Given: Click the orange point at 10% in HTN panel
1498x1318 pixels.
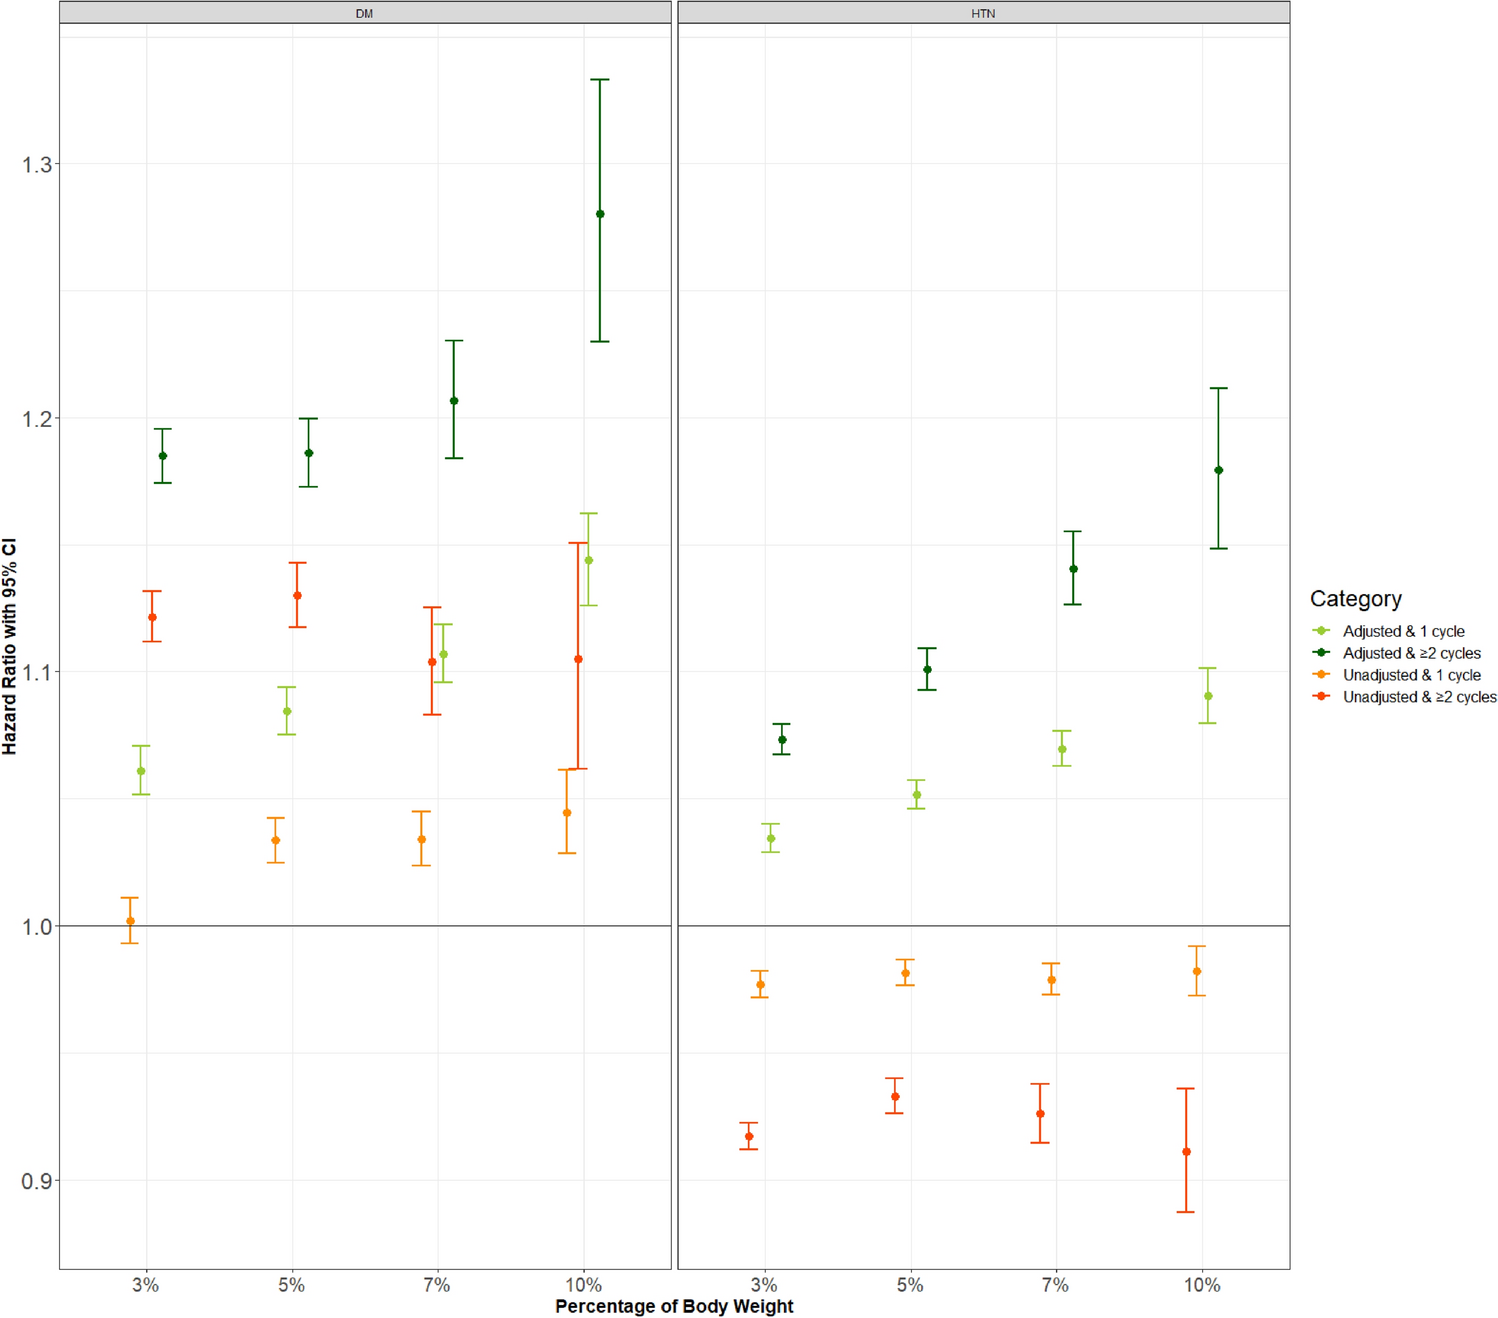Looking at the screenshot, I should 1197,971.
